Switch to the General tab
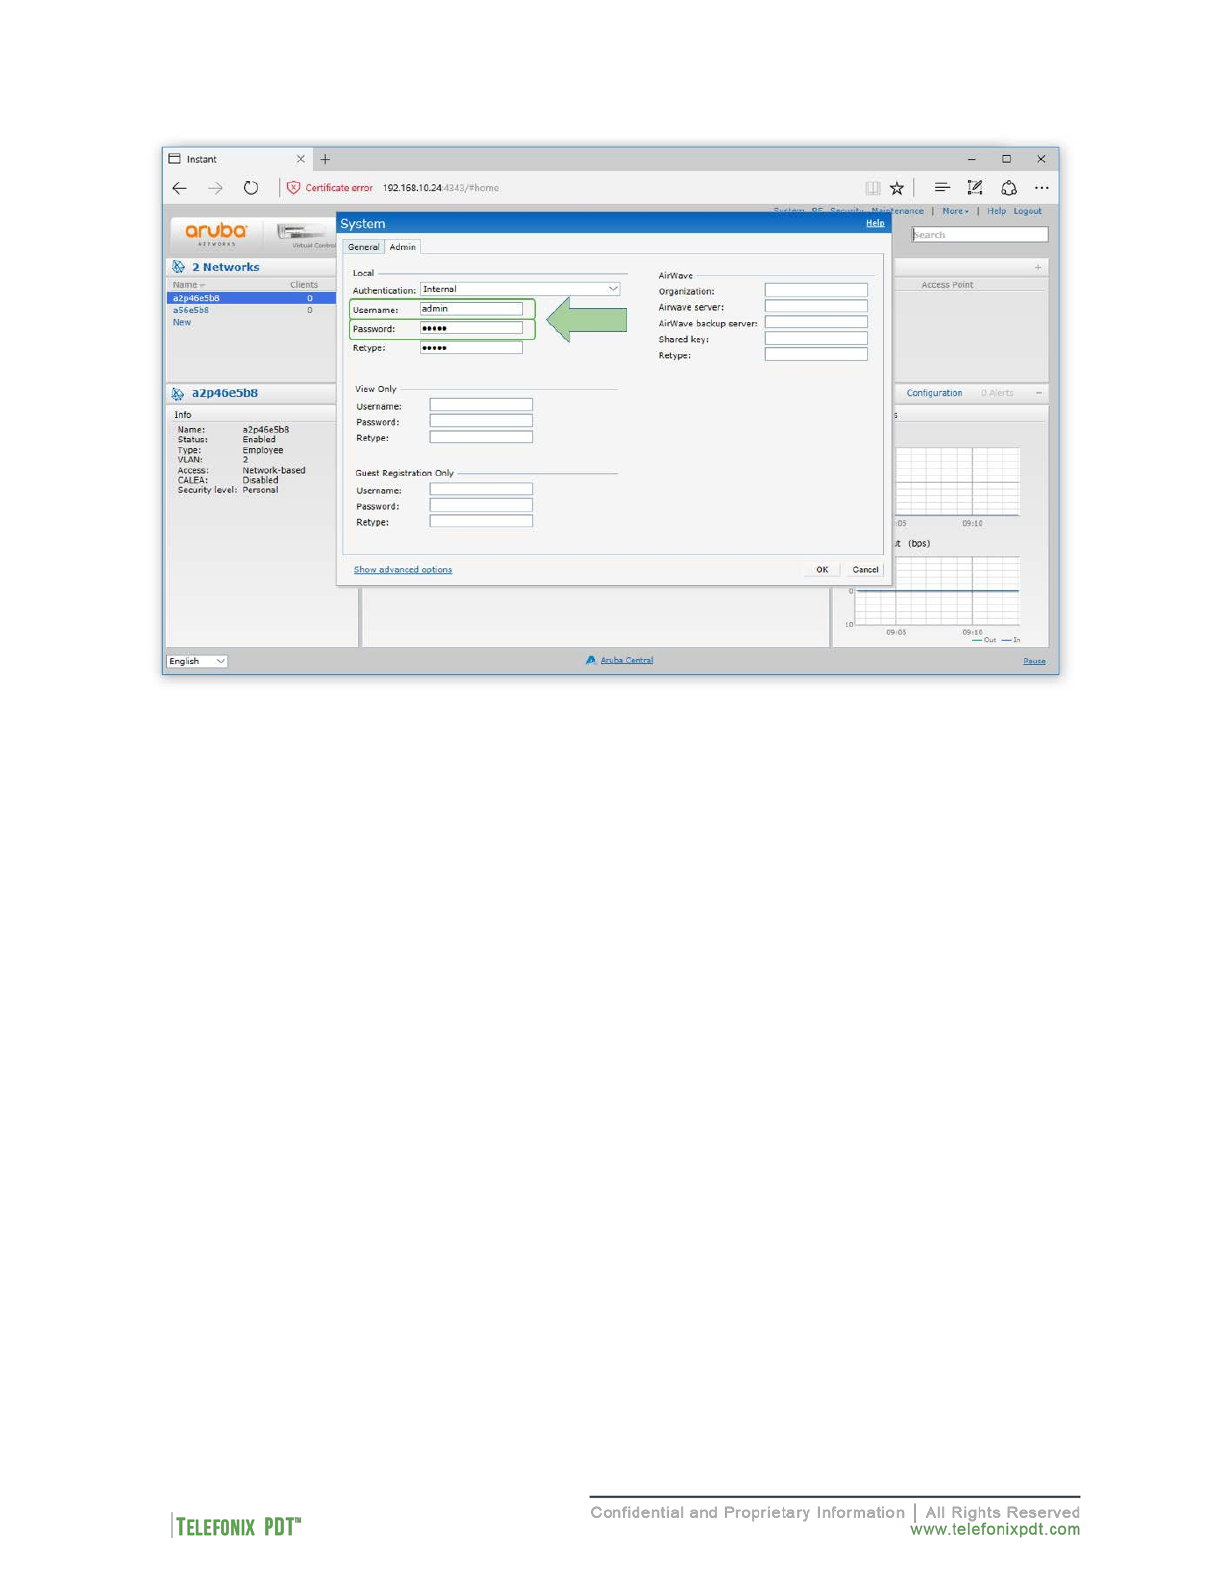 364,247
